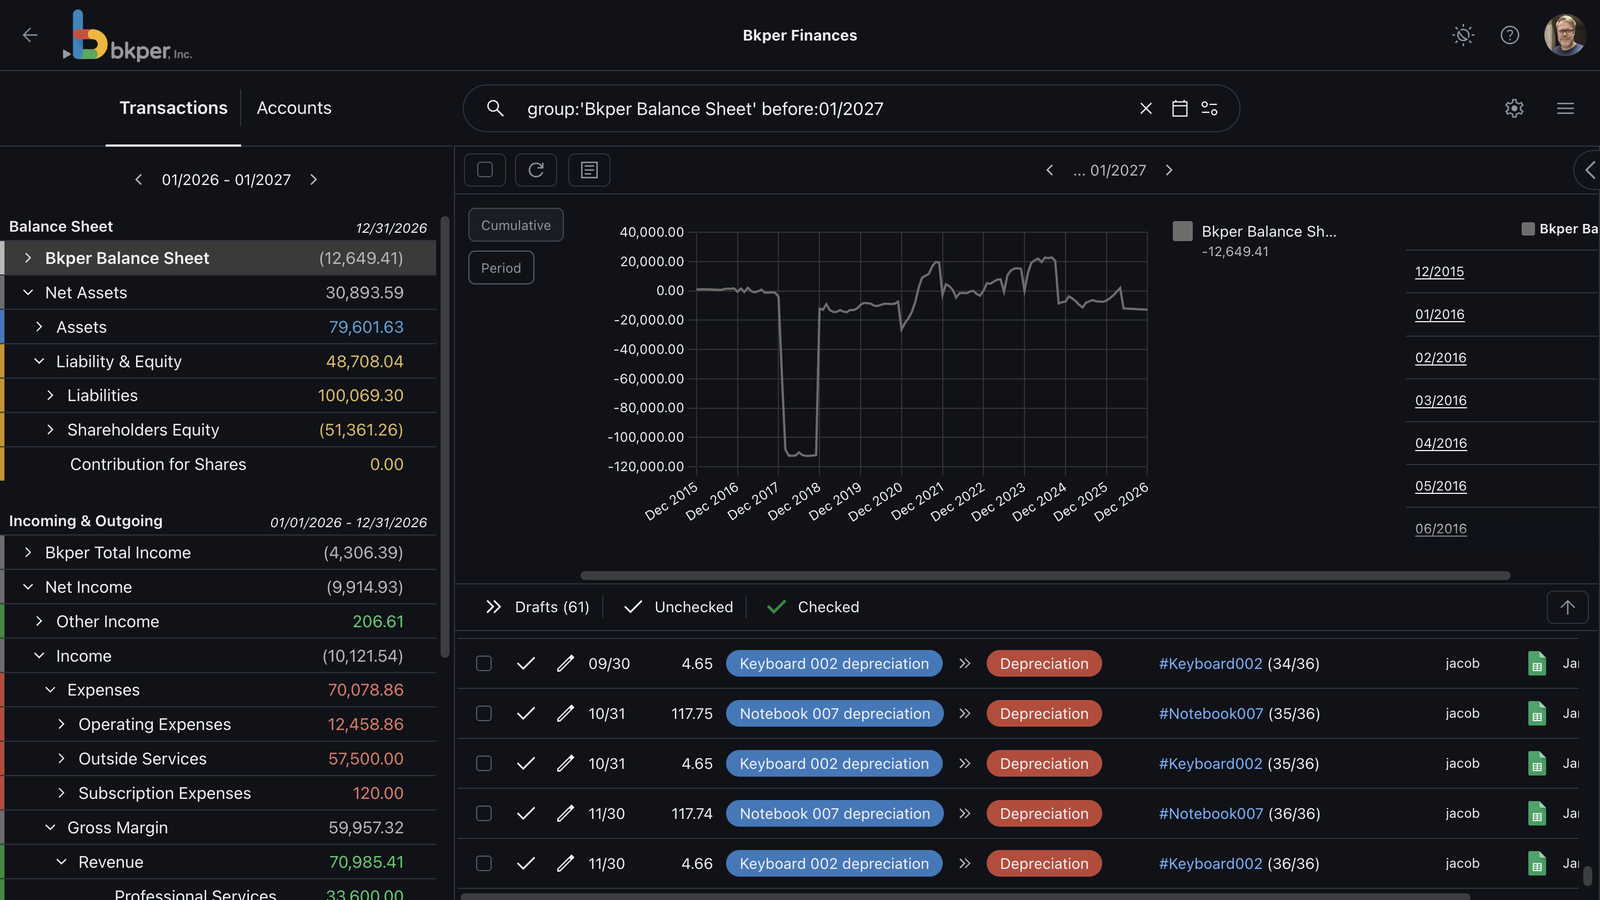The width and height of the screenshot is (1600, 900).
Task: Edit the 09/30 Keyboard 002 transaction pencil
Action: pyautogui.click(x=565, y=663)
